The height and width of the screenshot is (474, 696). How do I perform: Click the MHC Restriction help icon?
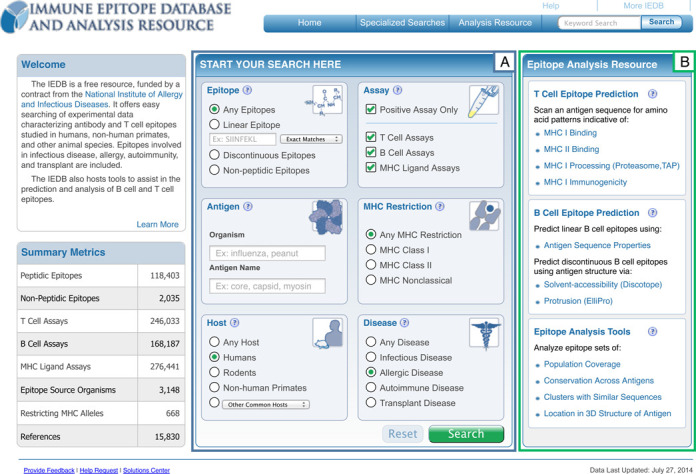[440, 207]
